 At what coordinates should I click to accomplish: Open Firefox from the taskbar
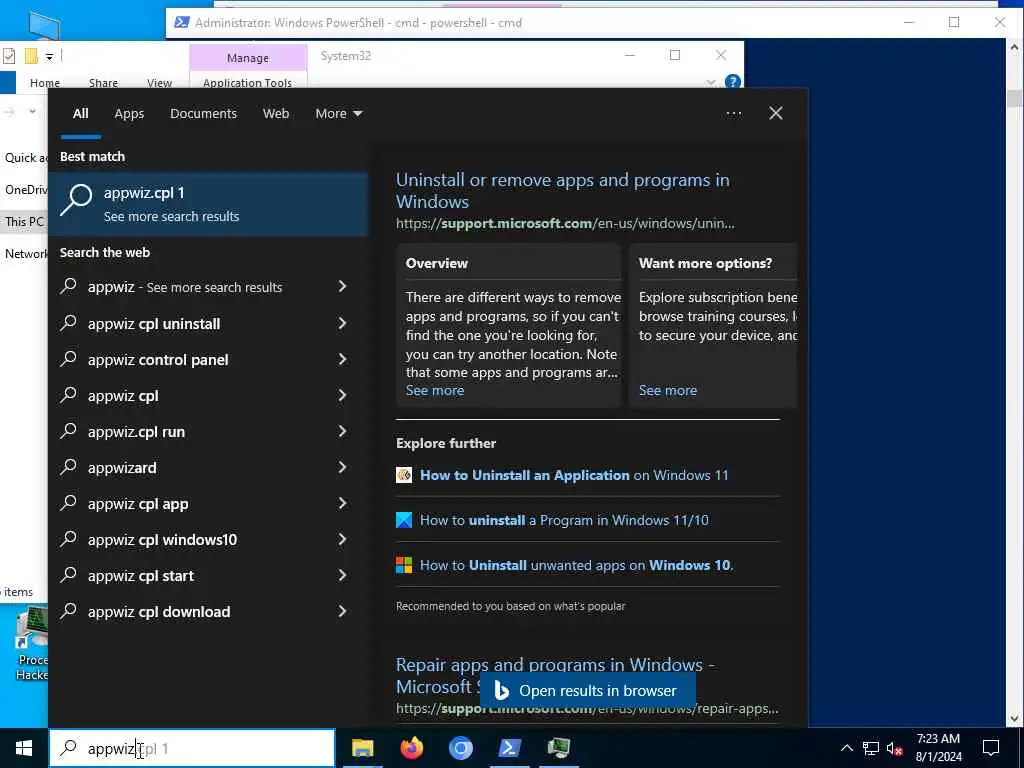pyautogui.click(x=411, y=748)
